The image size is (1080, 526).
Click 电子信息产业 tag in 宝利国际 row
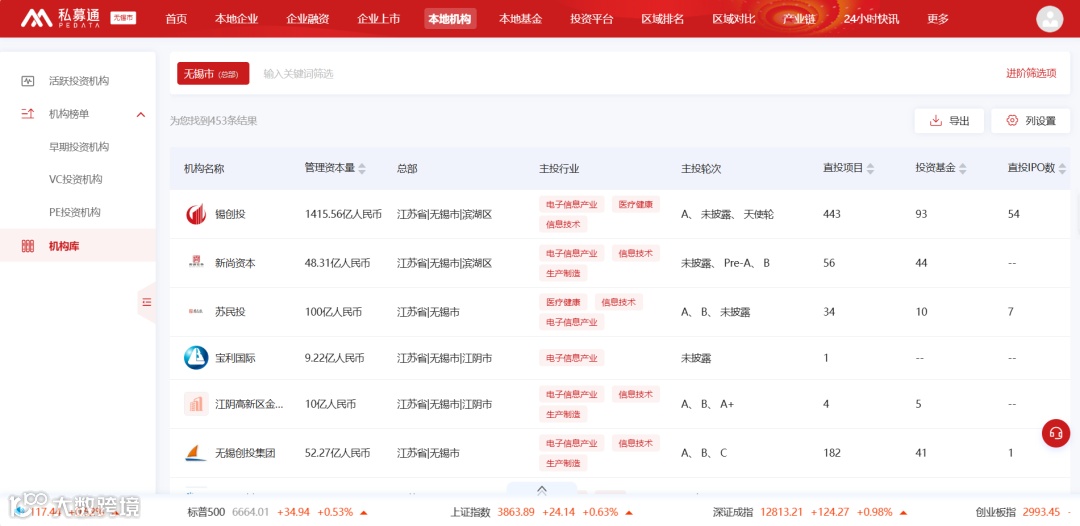[x=572, y=358]
